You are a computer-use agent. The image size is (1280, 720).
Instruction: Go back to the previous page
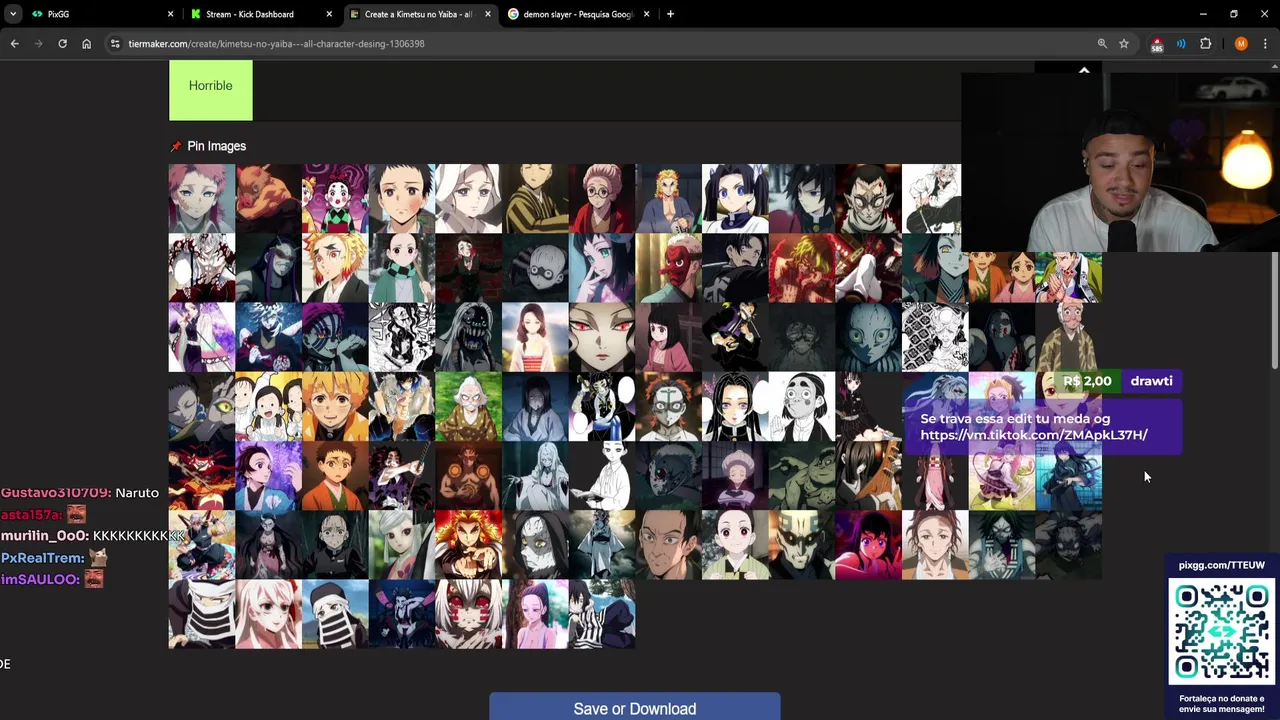click(14, 44)
